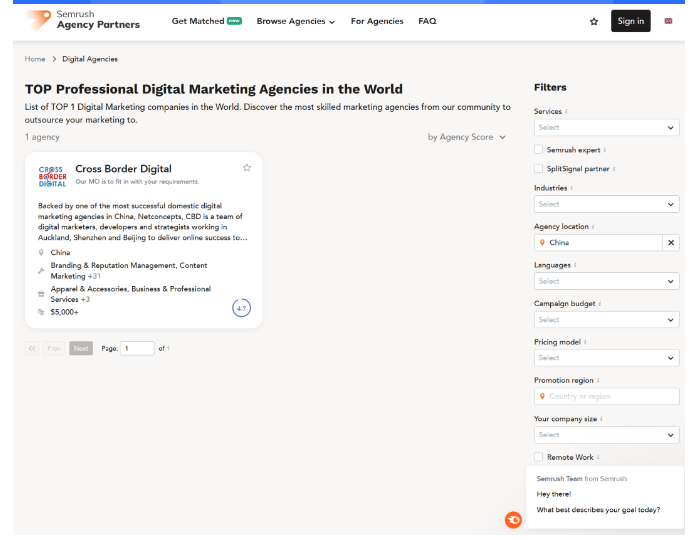Open the Your company size dropdown
Viewport: 696px width, 540px height.
click(x=606, y=435)
